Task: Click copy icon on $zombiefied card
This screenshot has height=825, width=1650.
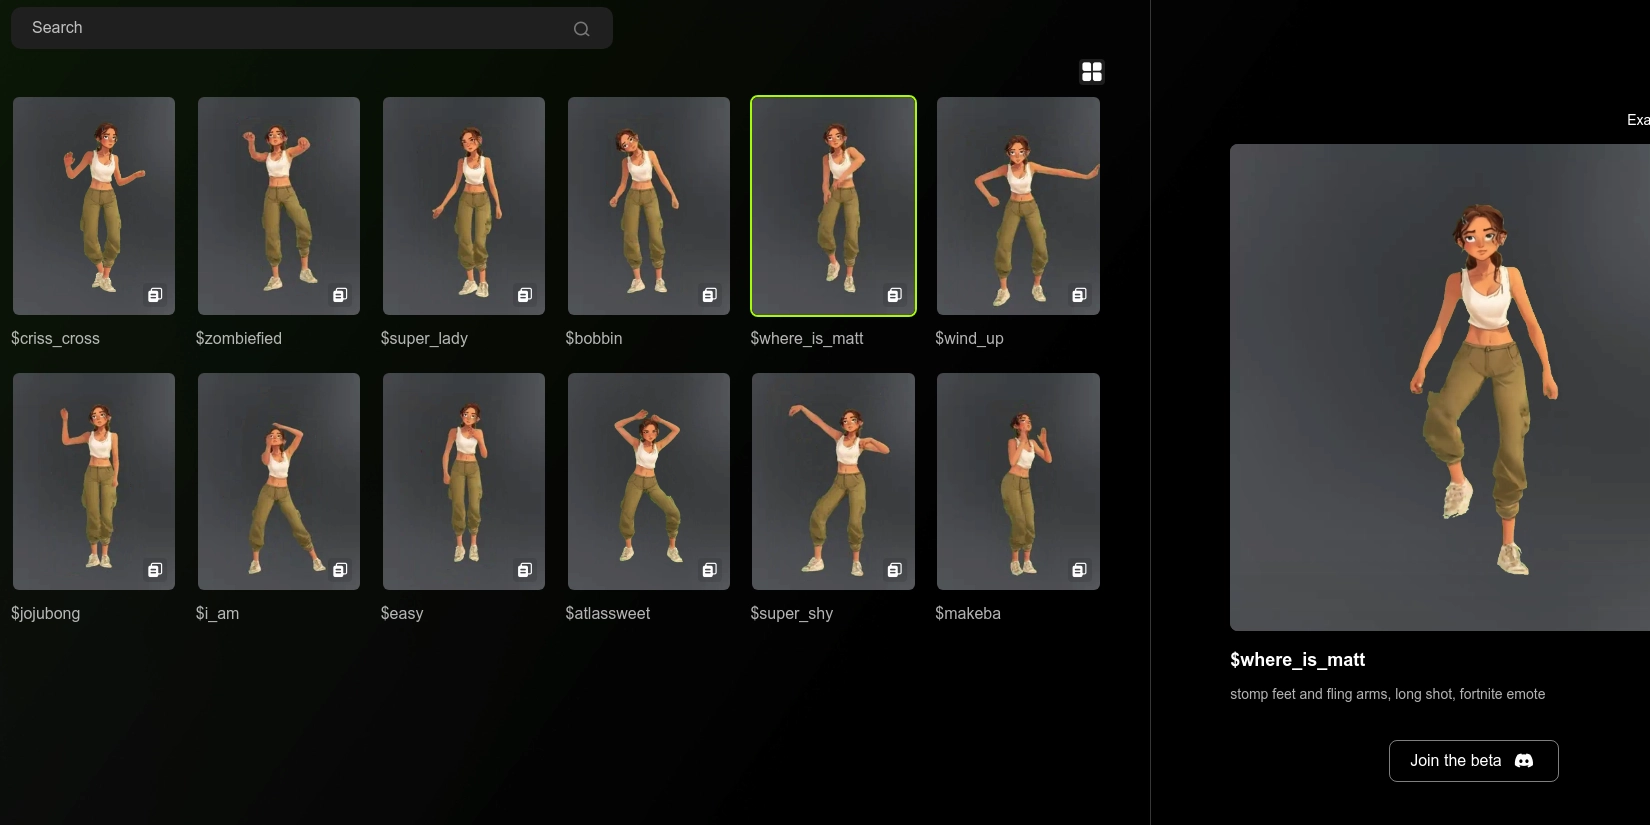Action: click(340, 295)
